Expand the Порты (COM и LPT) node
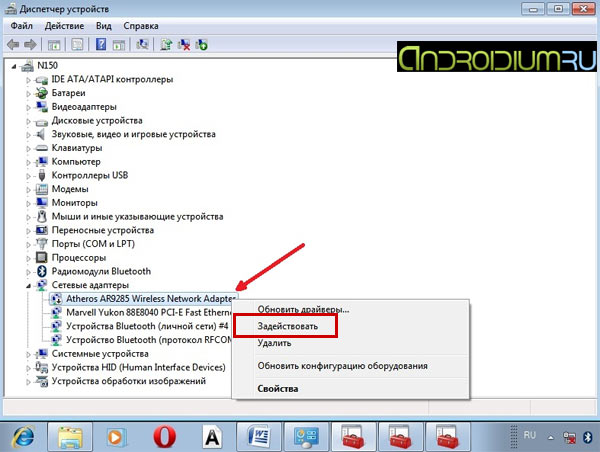 point(28,245)
